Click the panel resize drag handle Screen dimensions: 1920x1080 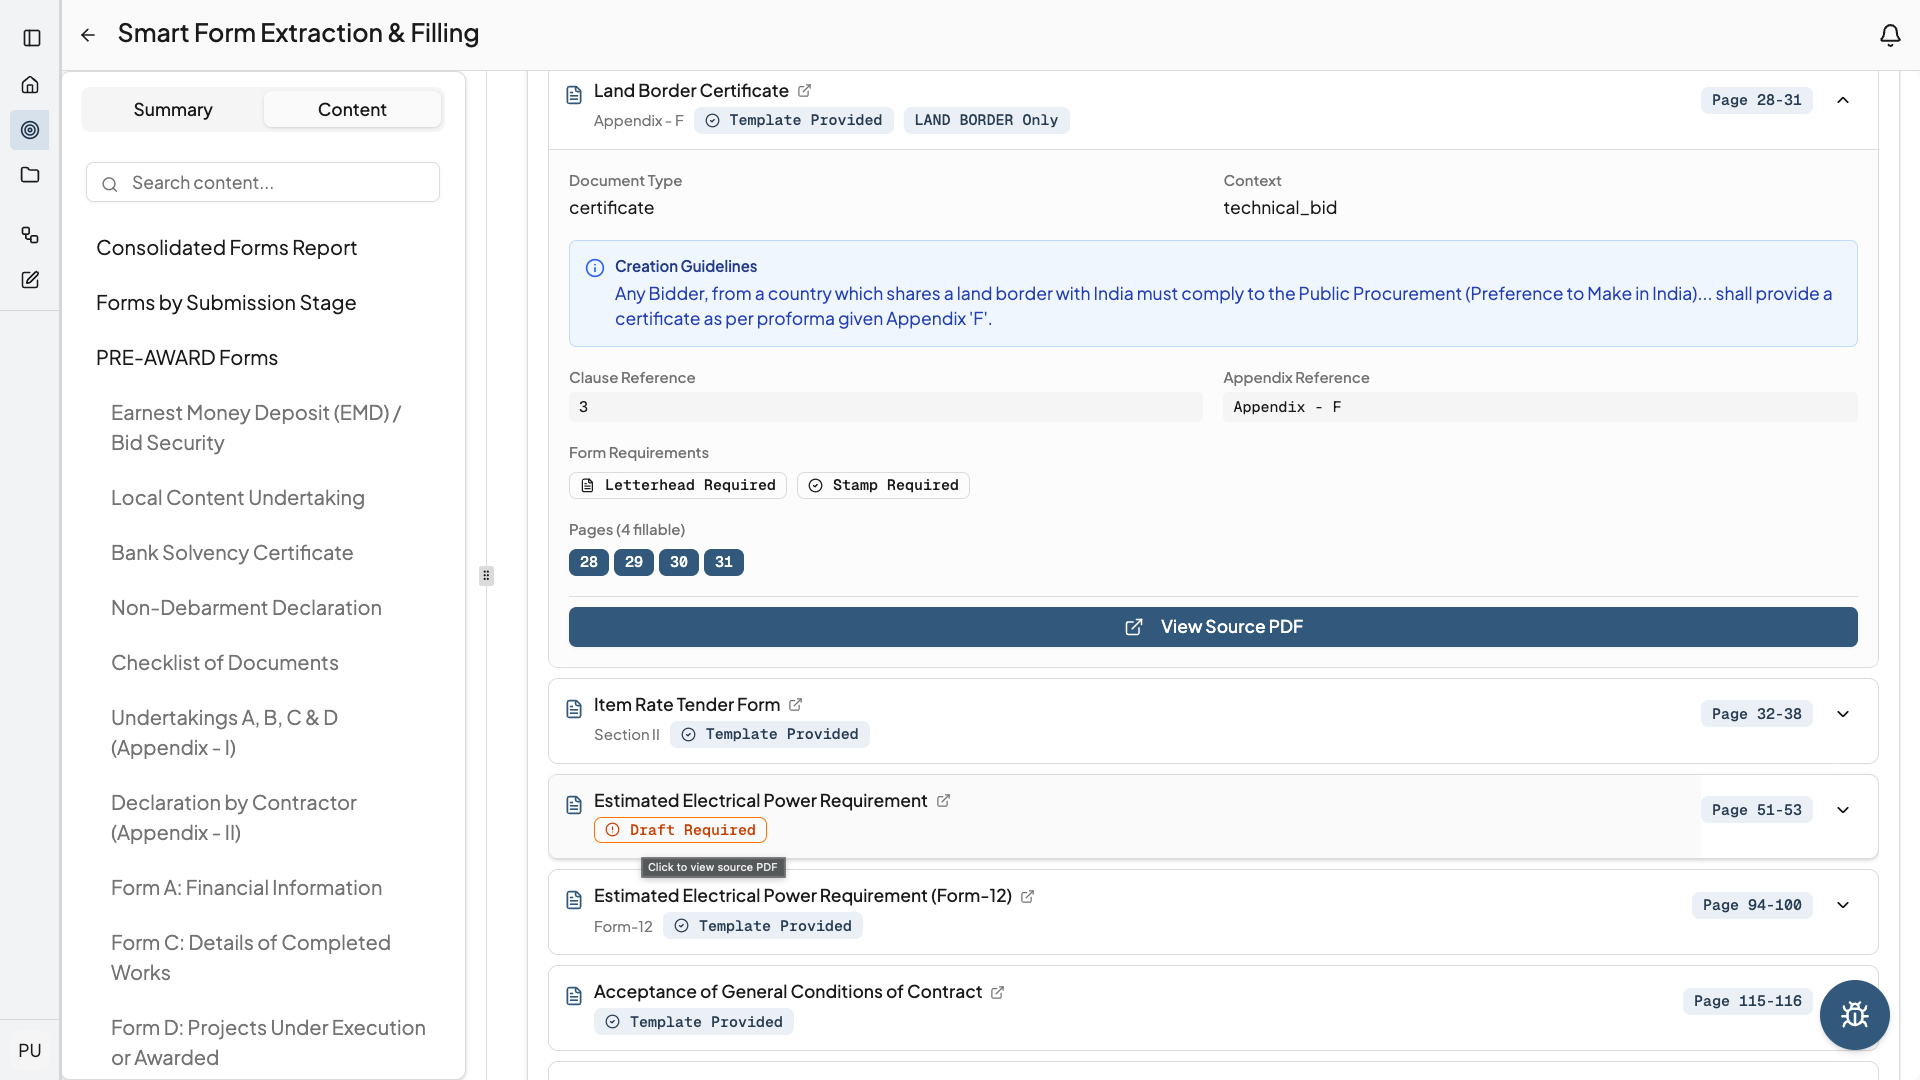(486, 576)
